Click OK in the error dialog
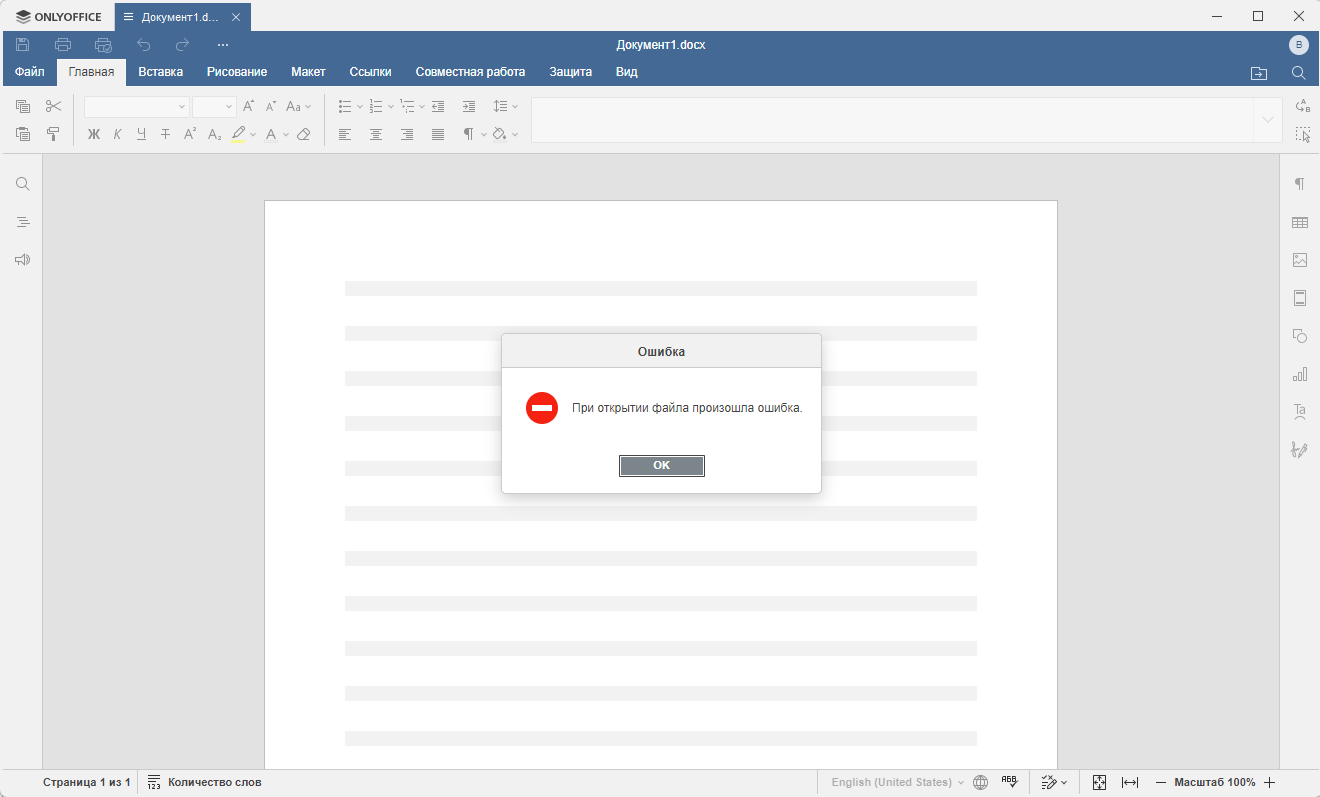1320x797 pixels. tap(661, 465)
